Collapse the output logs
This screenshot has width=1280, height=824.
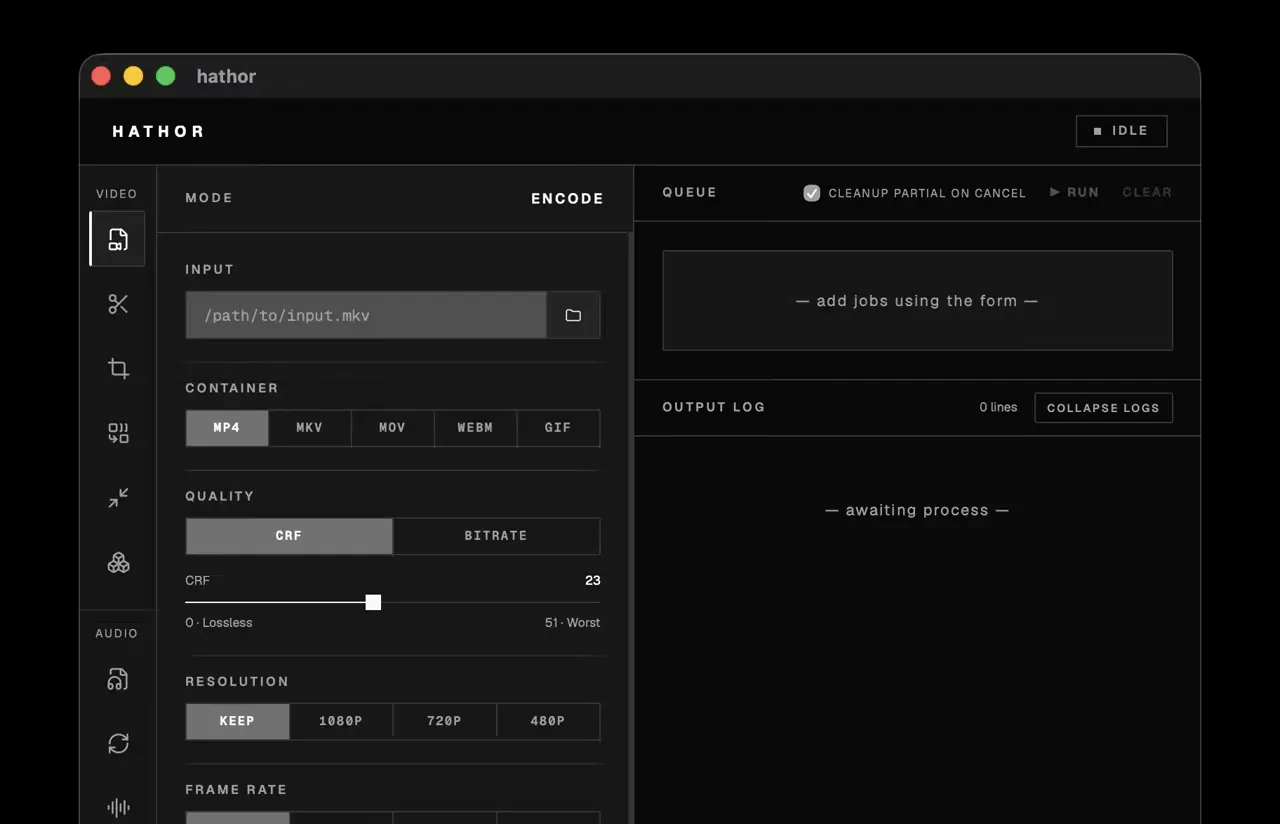[x=1103, y=407]
